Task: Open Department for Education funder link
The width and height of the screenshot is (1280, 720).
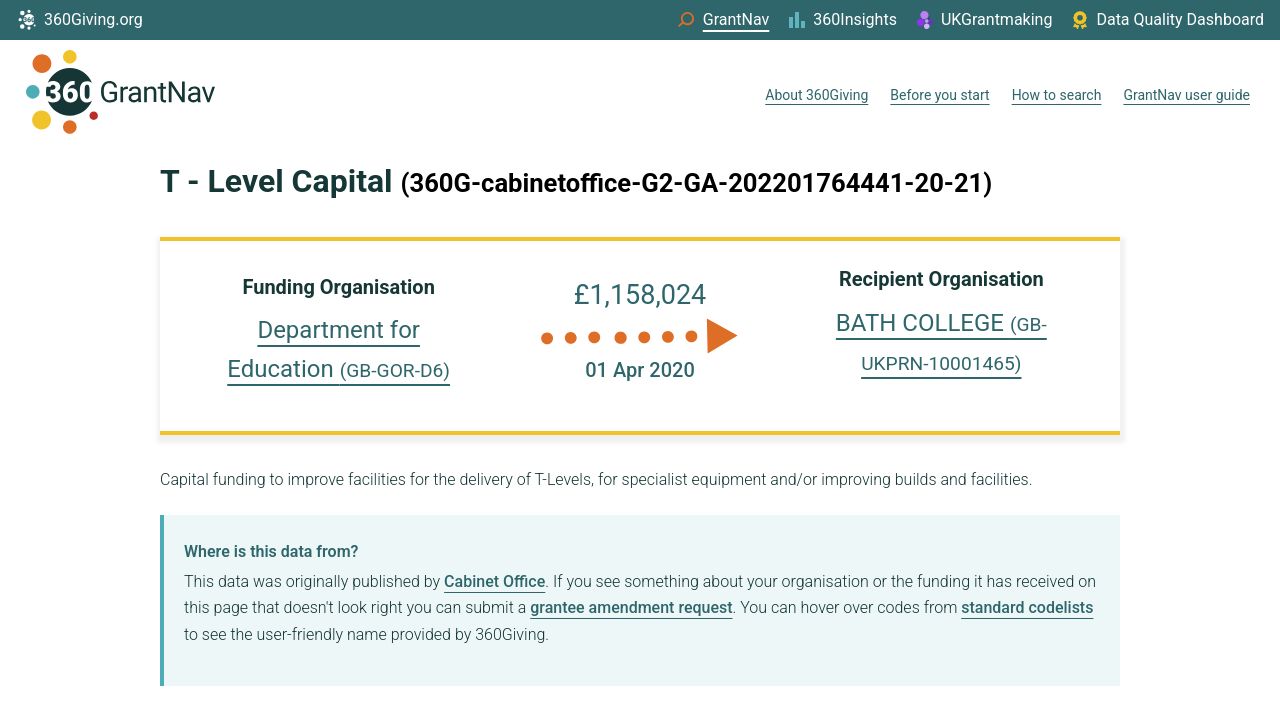Action: [338, 349]
